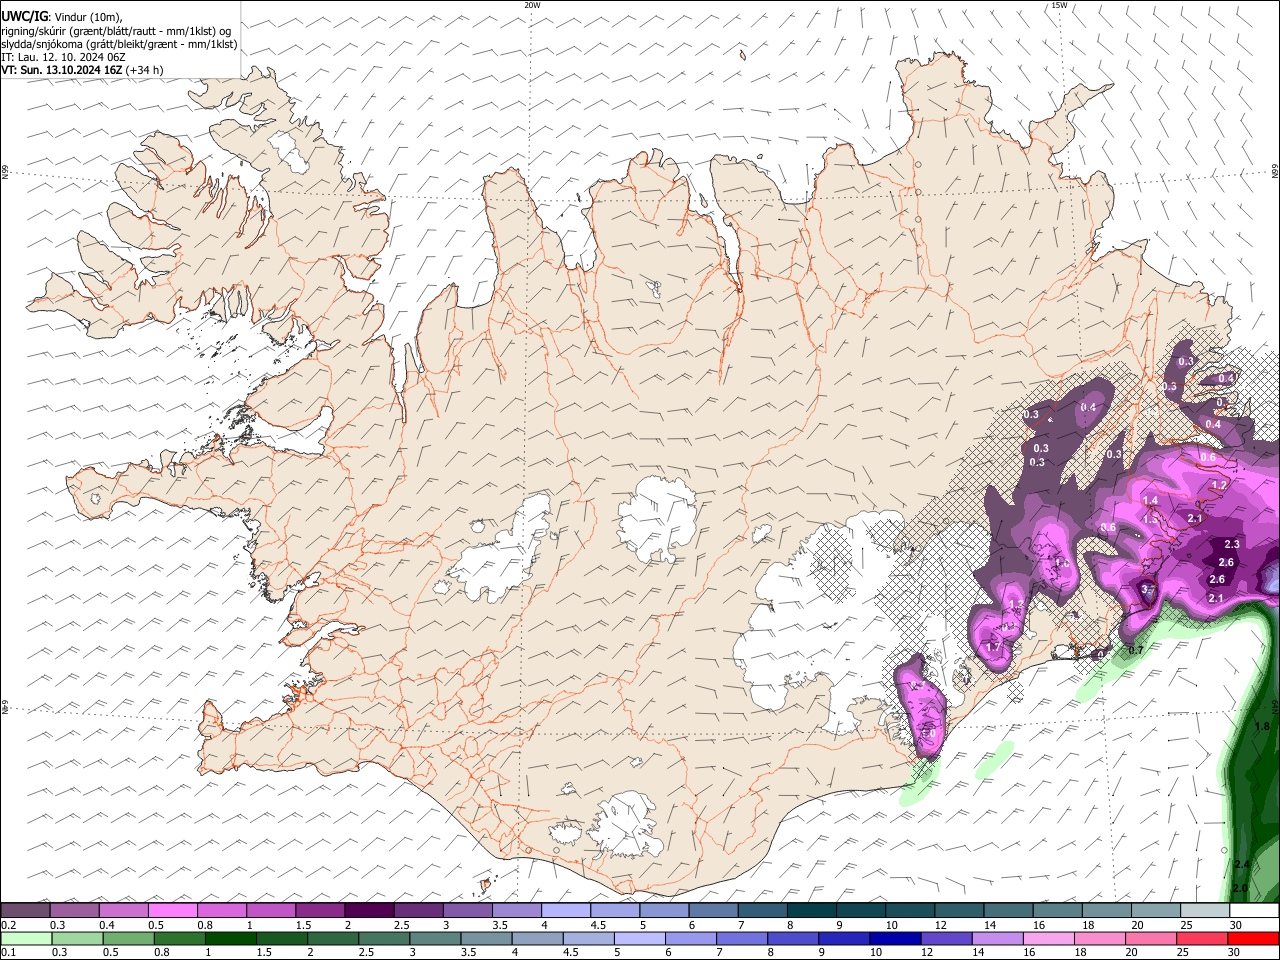Screen dimensions: 1280x960
Task: Pick the bright pink 0.5 swatch on the purple scale
Action: 172,910
